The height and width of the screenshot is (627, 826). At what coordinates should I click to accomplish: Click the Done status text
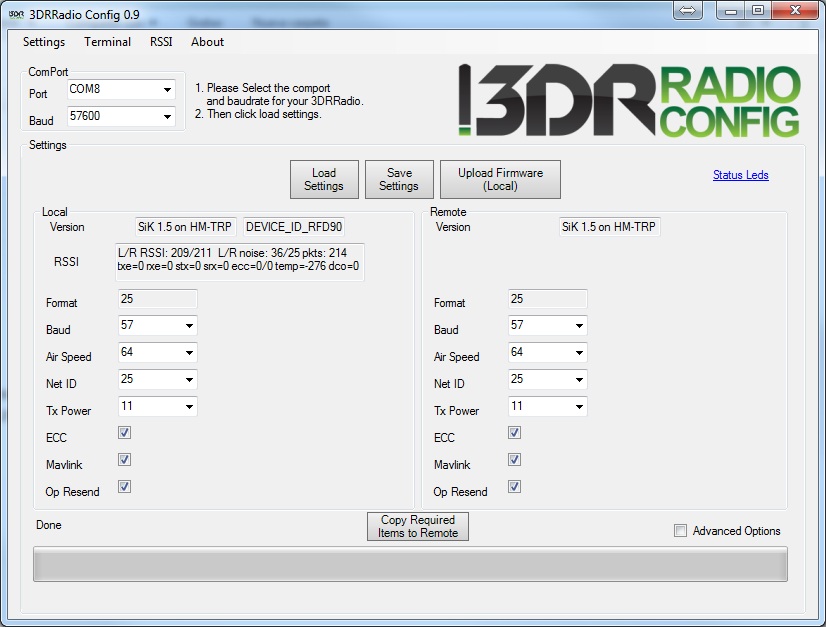pos(48,525)
